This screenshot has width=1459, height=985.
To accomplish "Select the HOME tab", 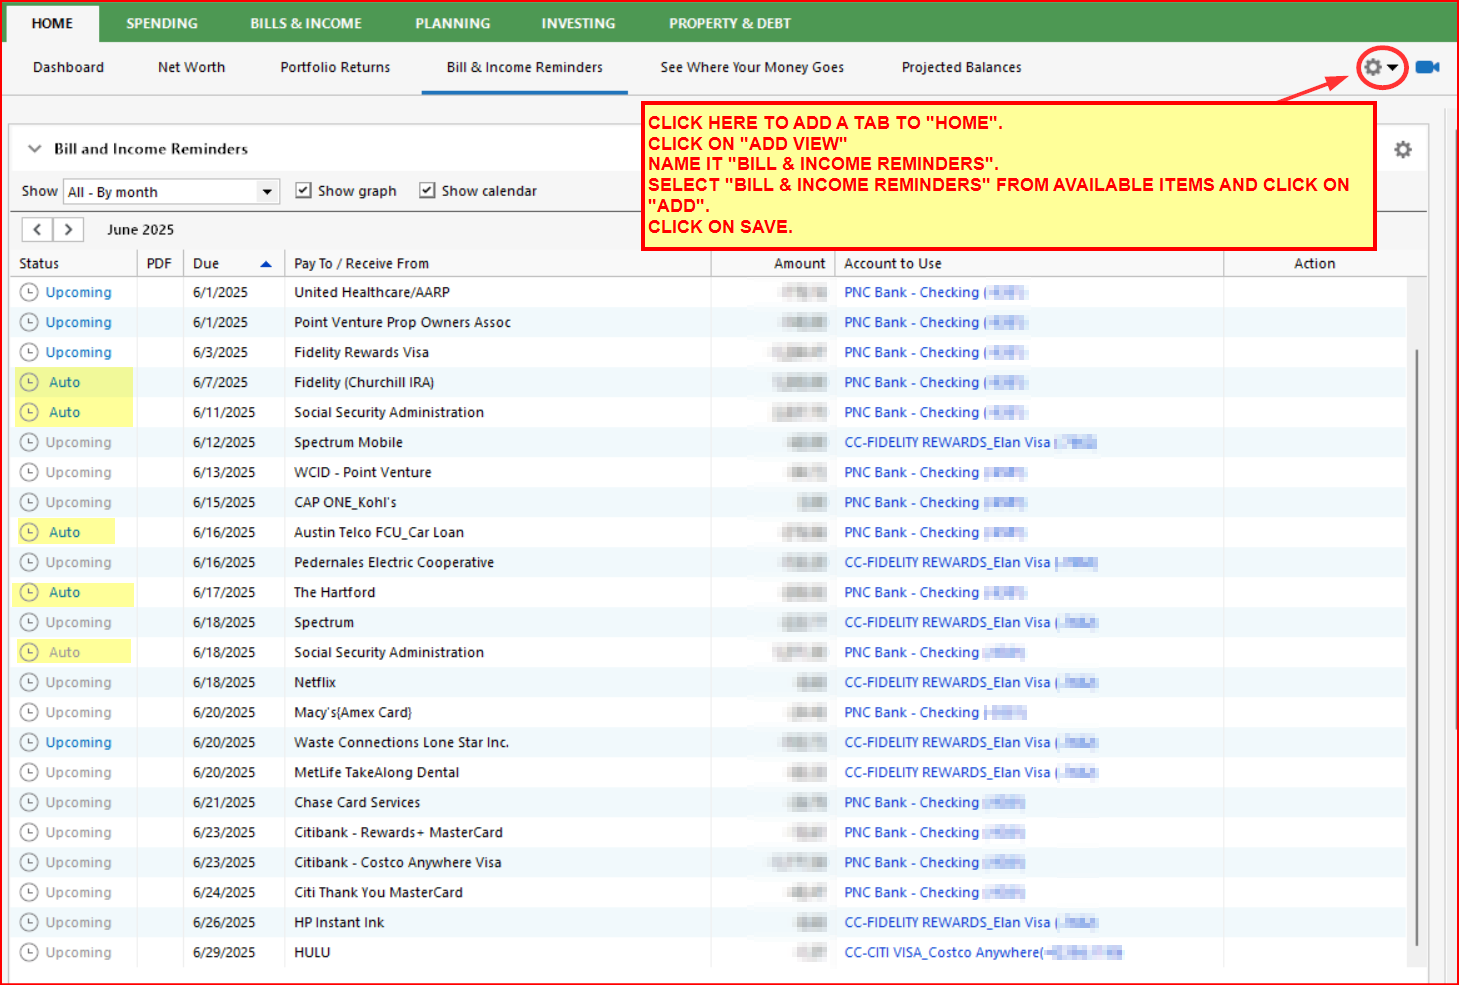I will 52,23.
